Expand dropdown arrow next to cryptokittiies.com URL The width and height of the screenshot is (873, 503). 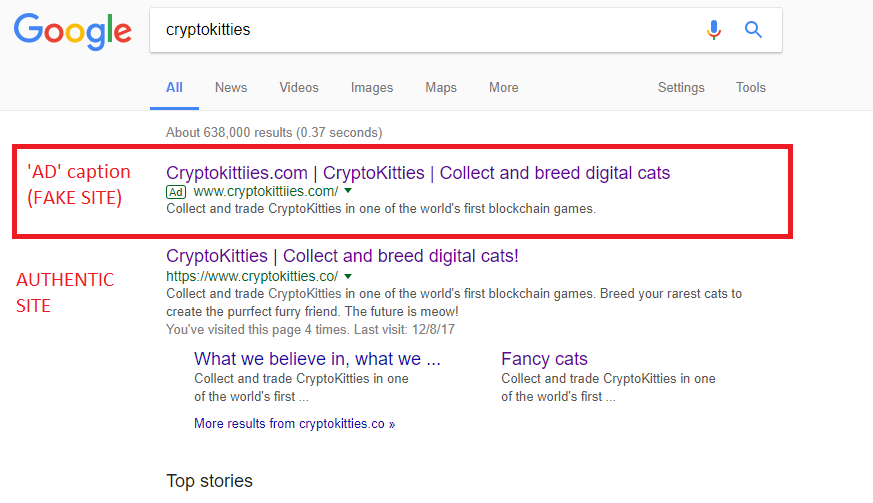coord(348,191)
